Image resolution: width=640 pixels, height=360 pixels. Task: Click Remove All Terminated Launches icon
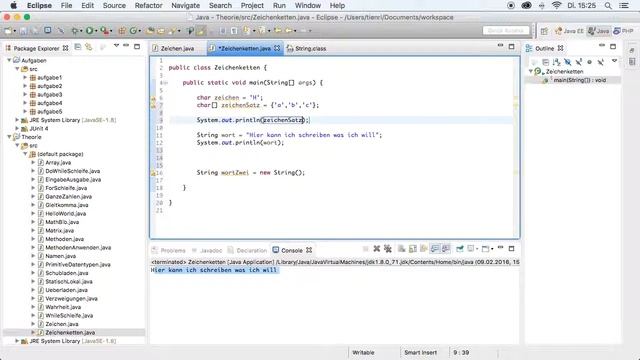pos(388,249)
